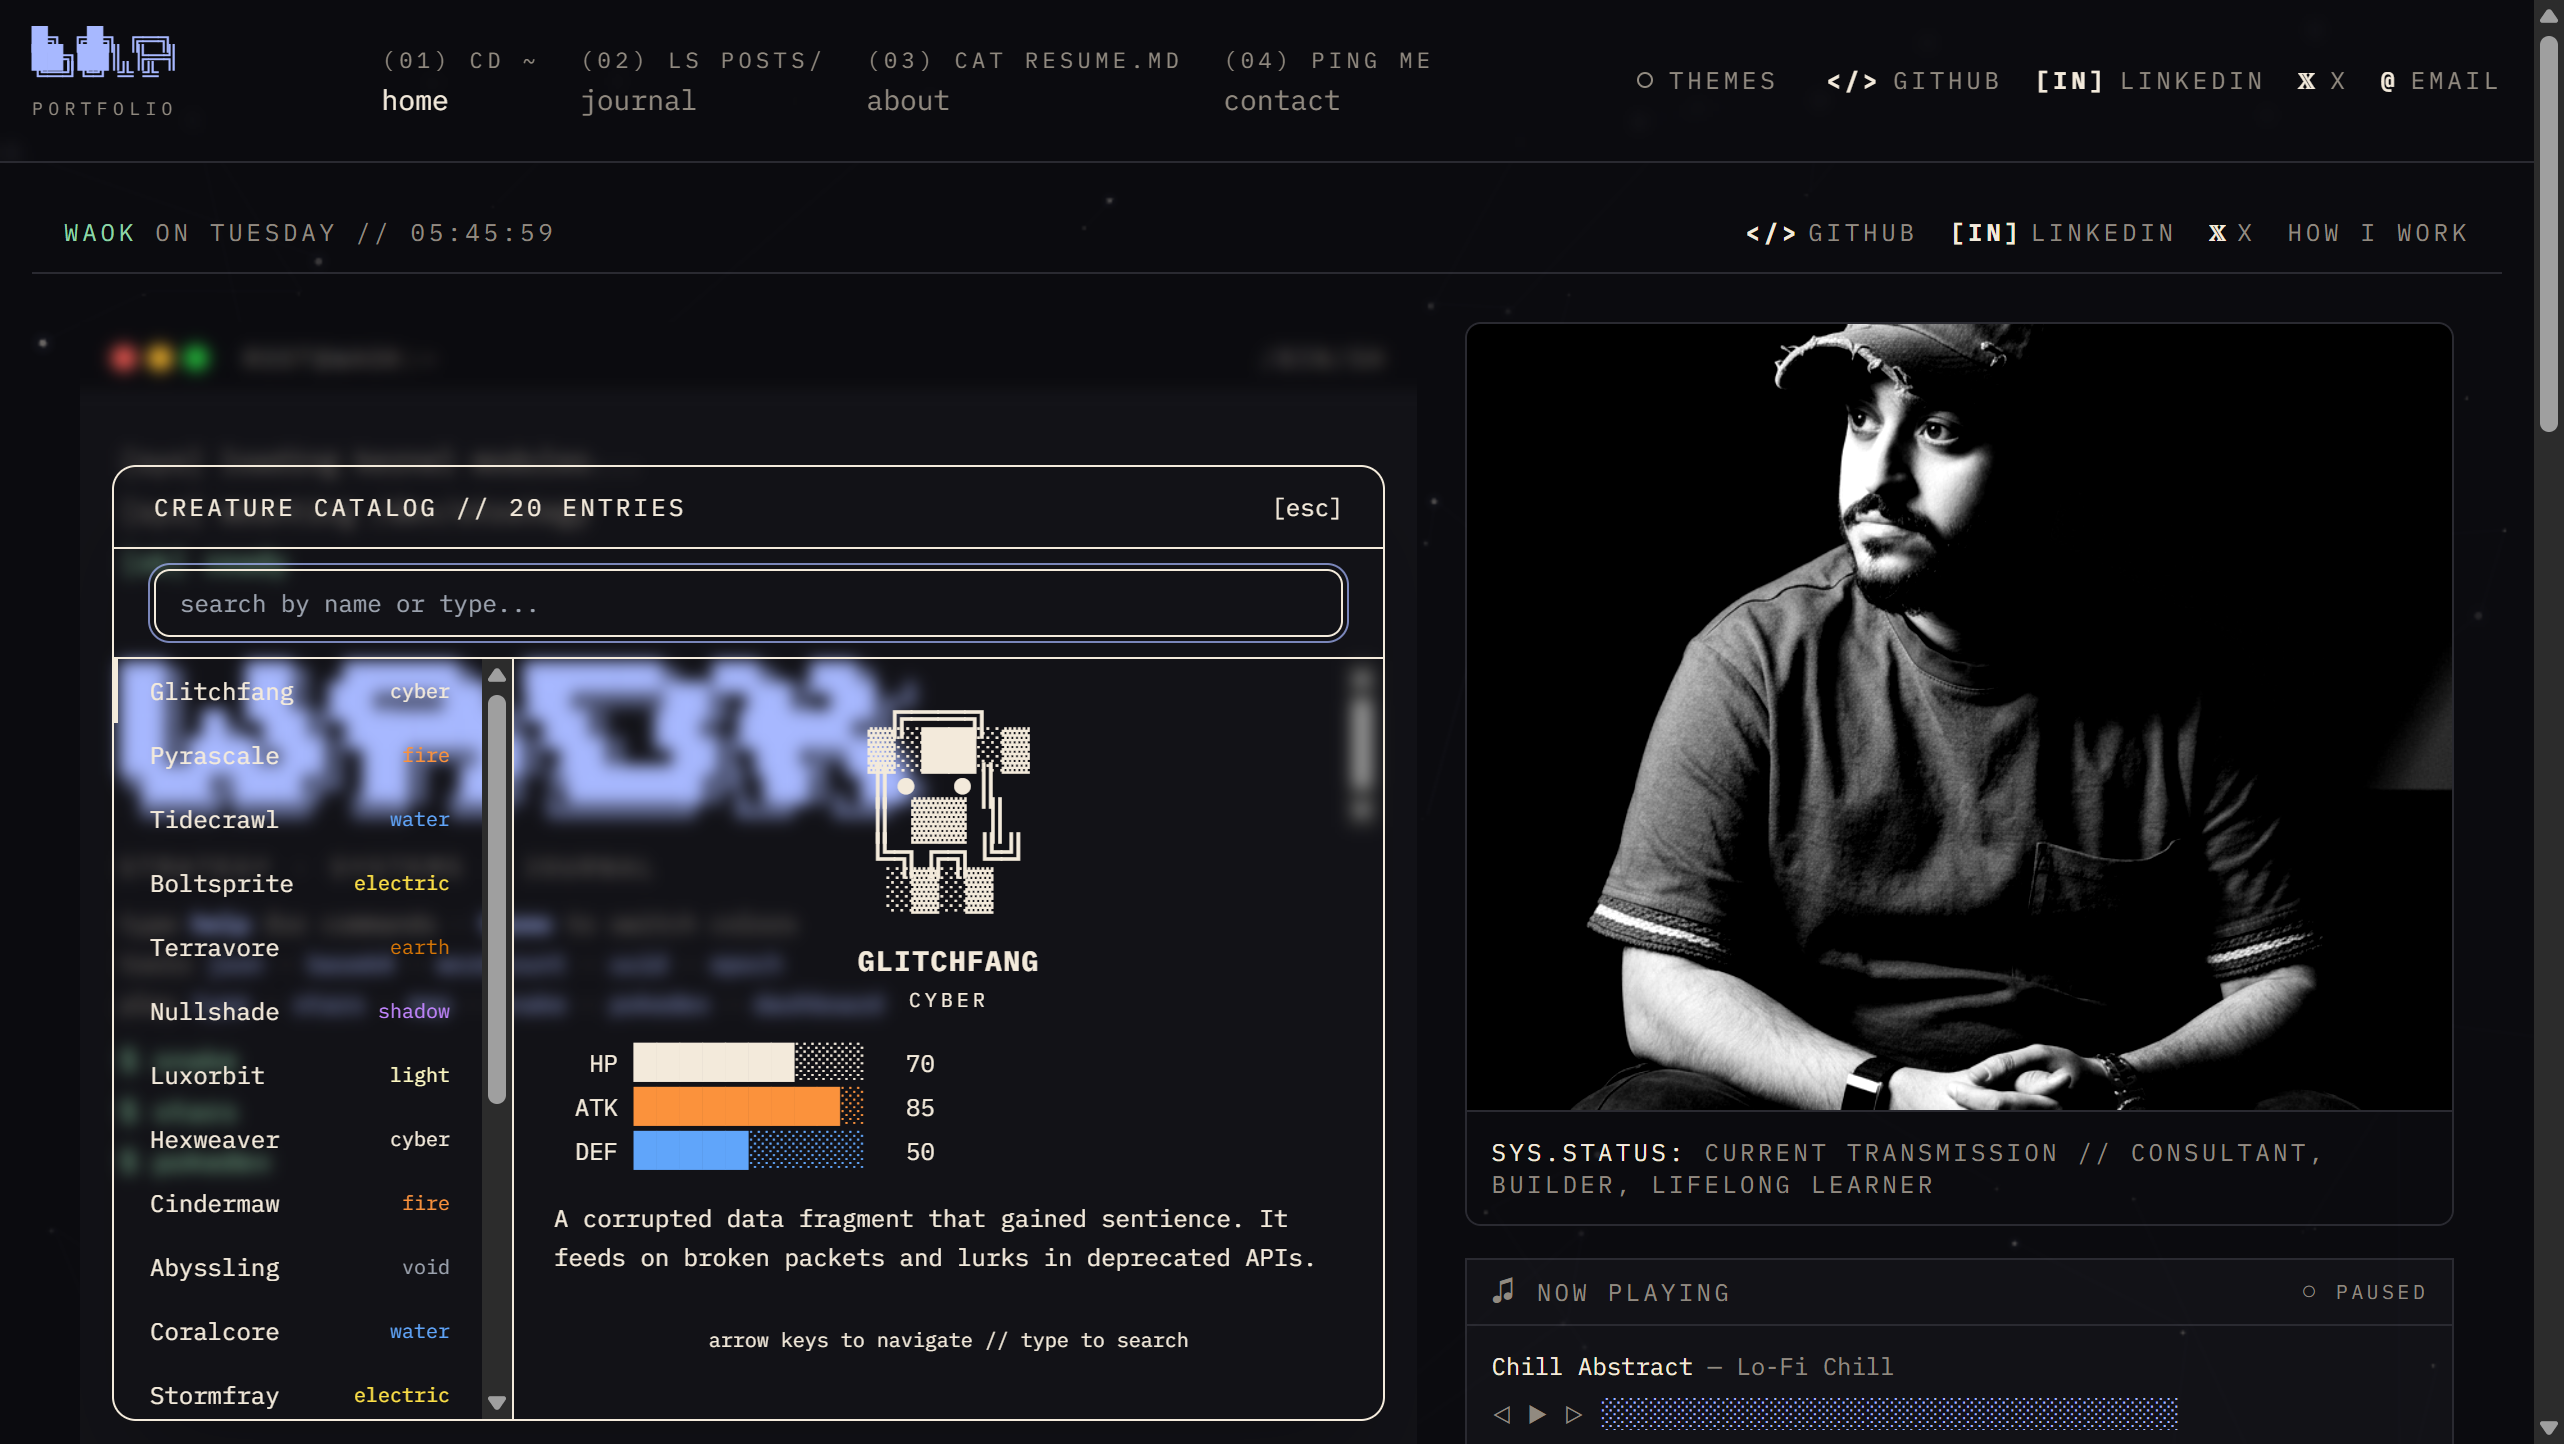Click the catalog scrollbar down arrow
Image resolution: width=2564 pixels, height=1444 pixels.
(497, 1402)
